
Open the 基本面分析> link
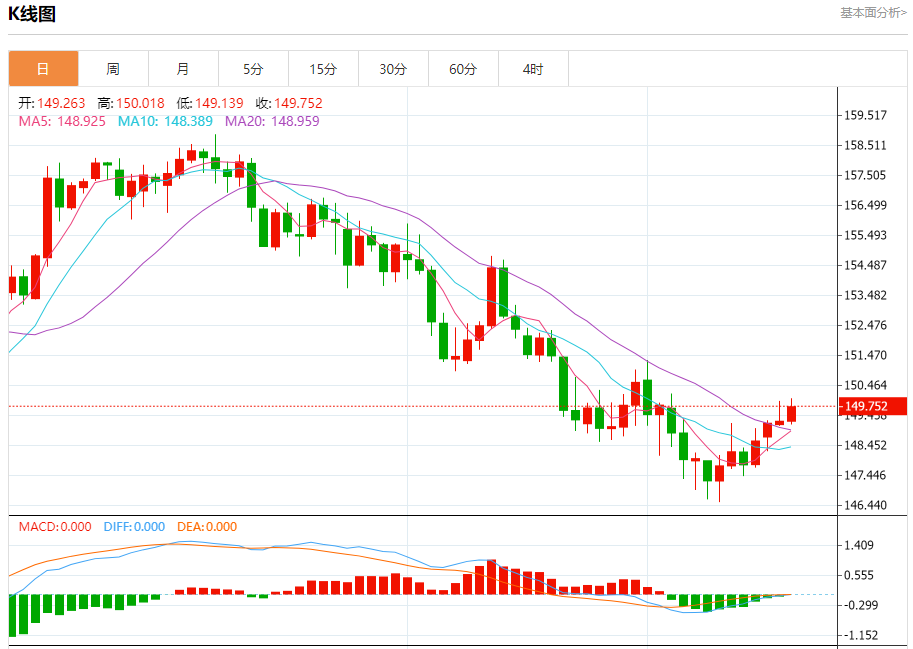coord(873,13)
